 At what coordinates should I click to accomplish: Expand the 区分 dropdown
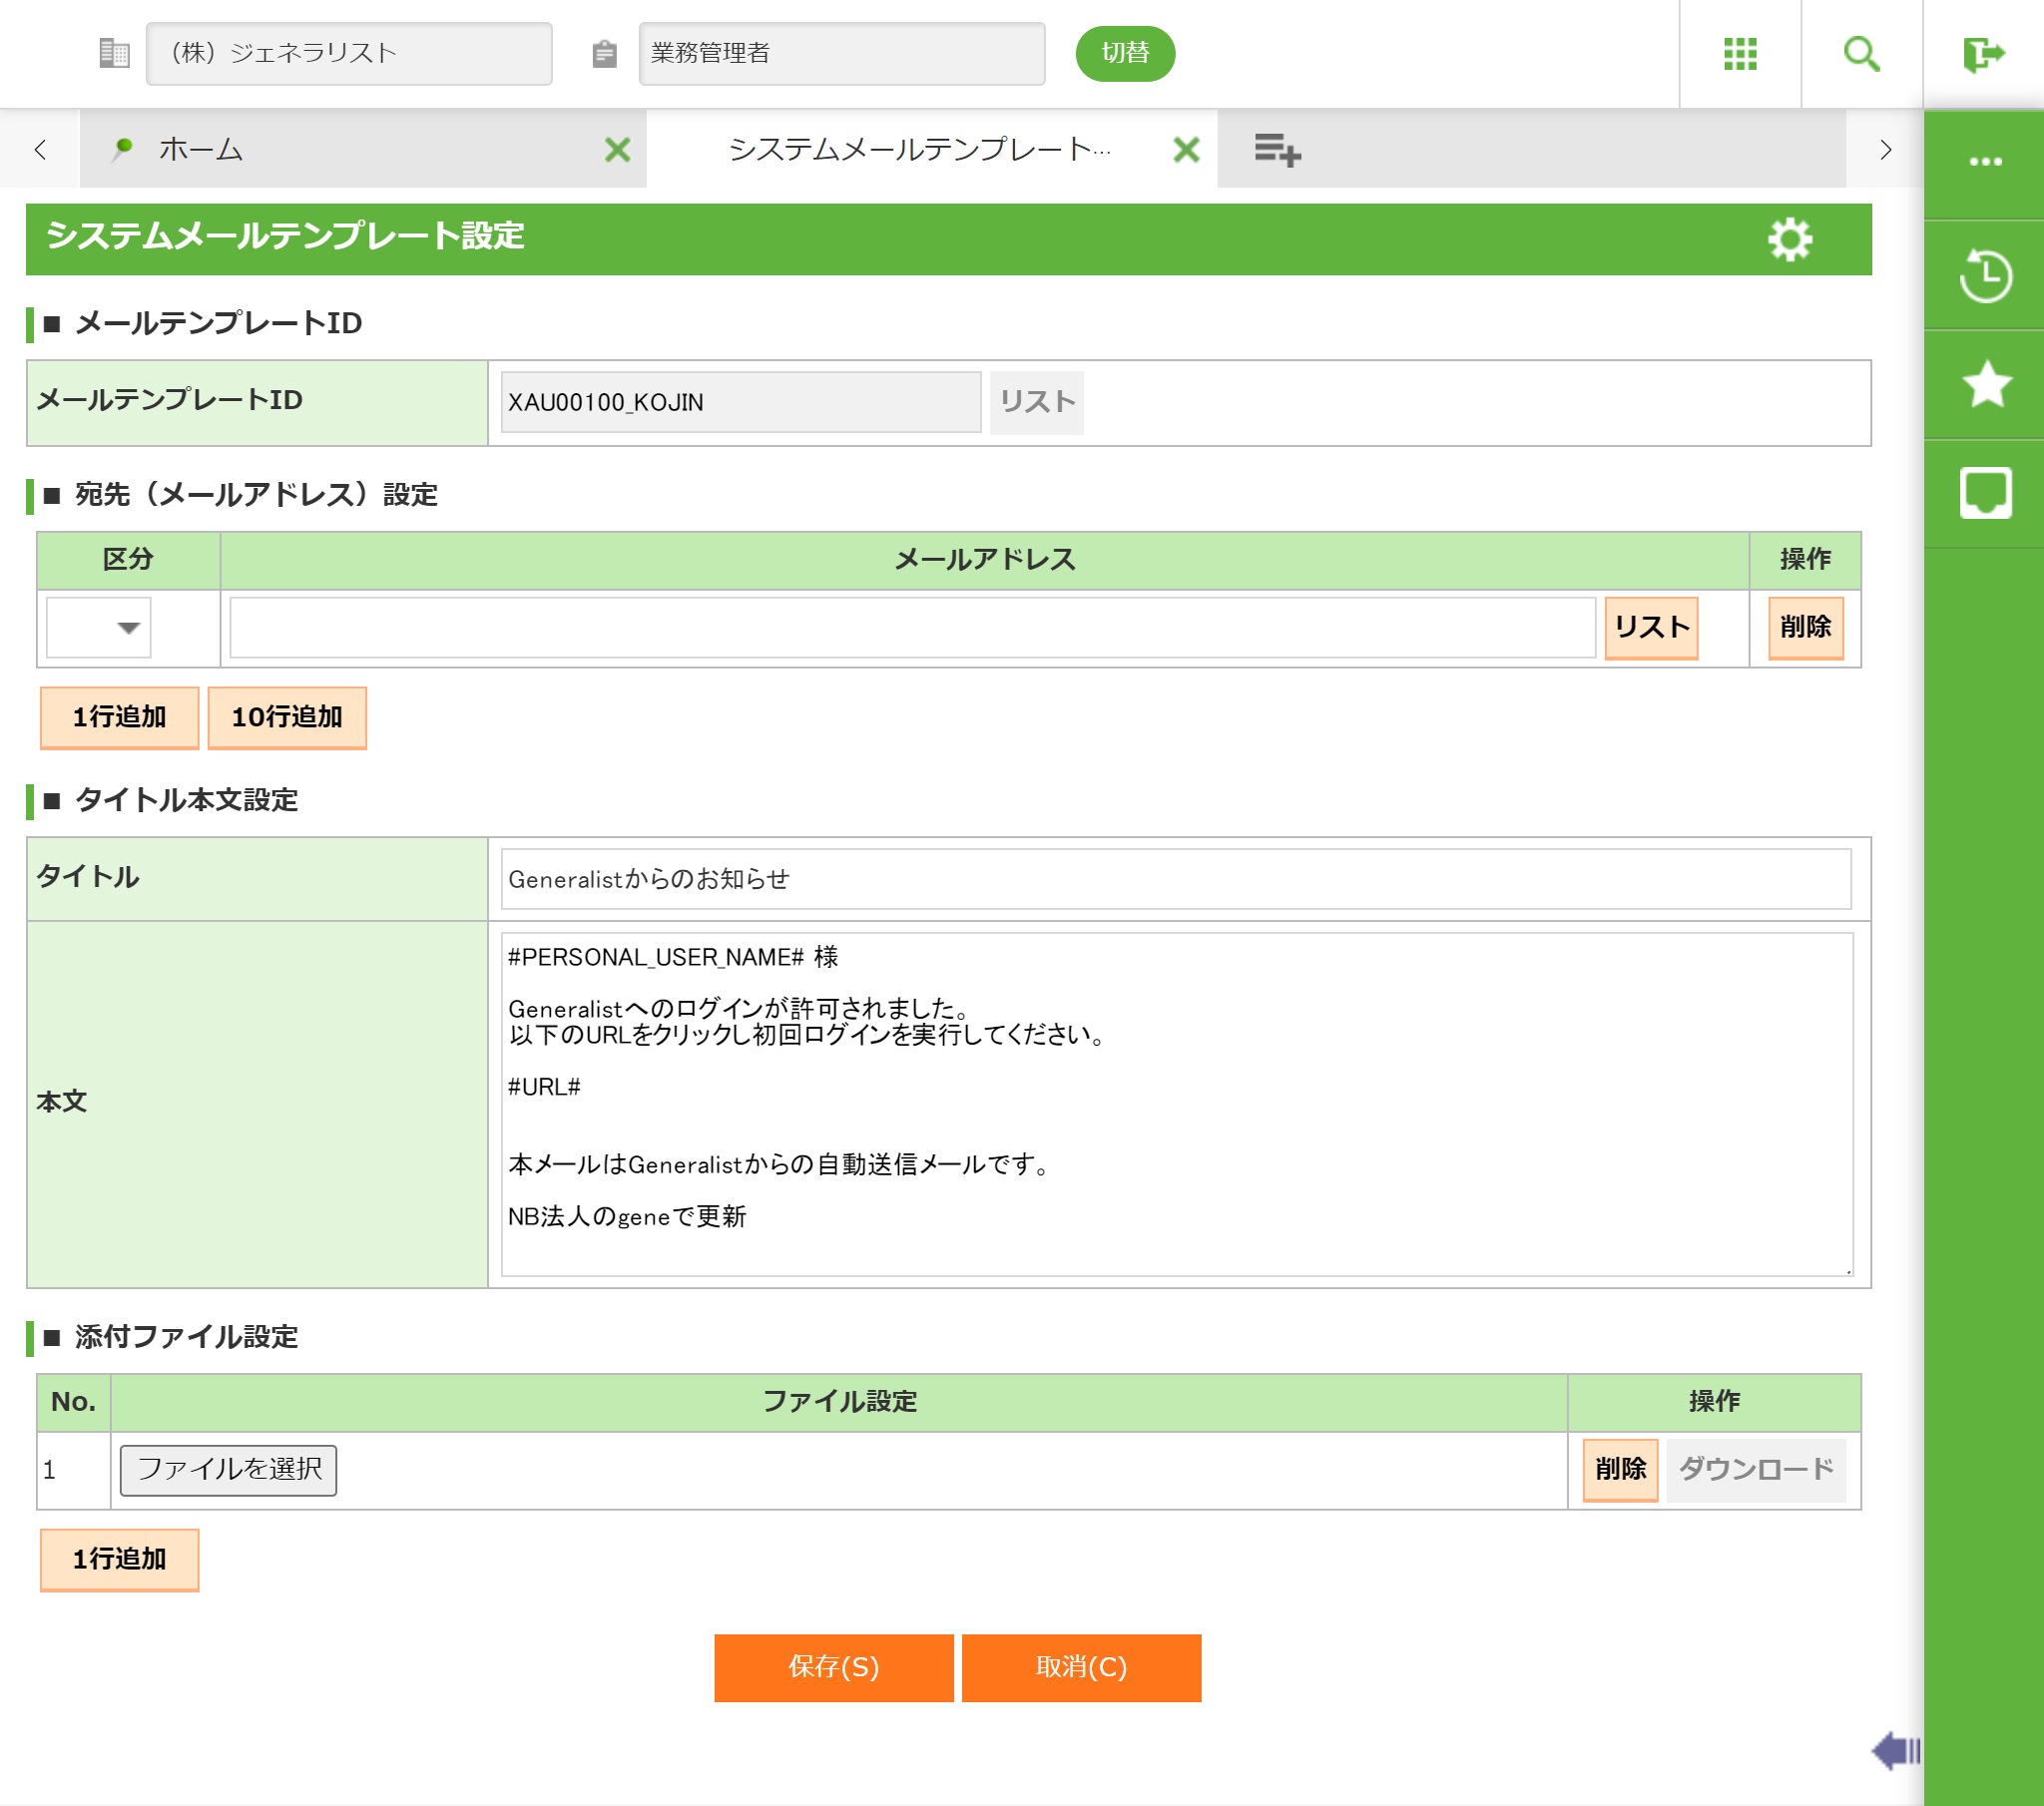pos(99,627)
